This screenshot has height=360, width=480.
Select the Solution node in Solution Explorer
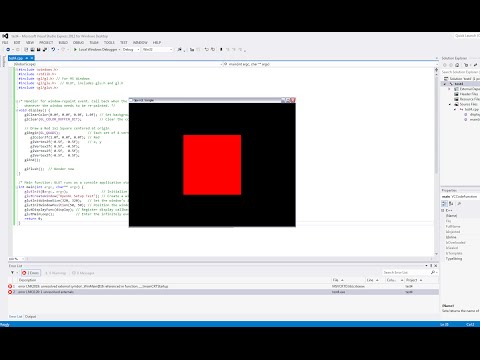pyautogui.click(x=461, y=78)
